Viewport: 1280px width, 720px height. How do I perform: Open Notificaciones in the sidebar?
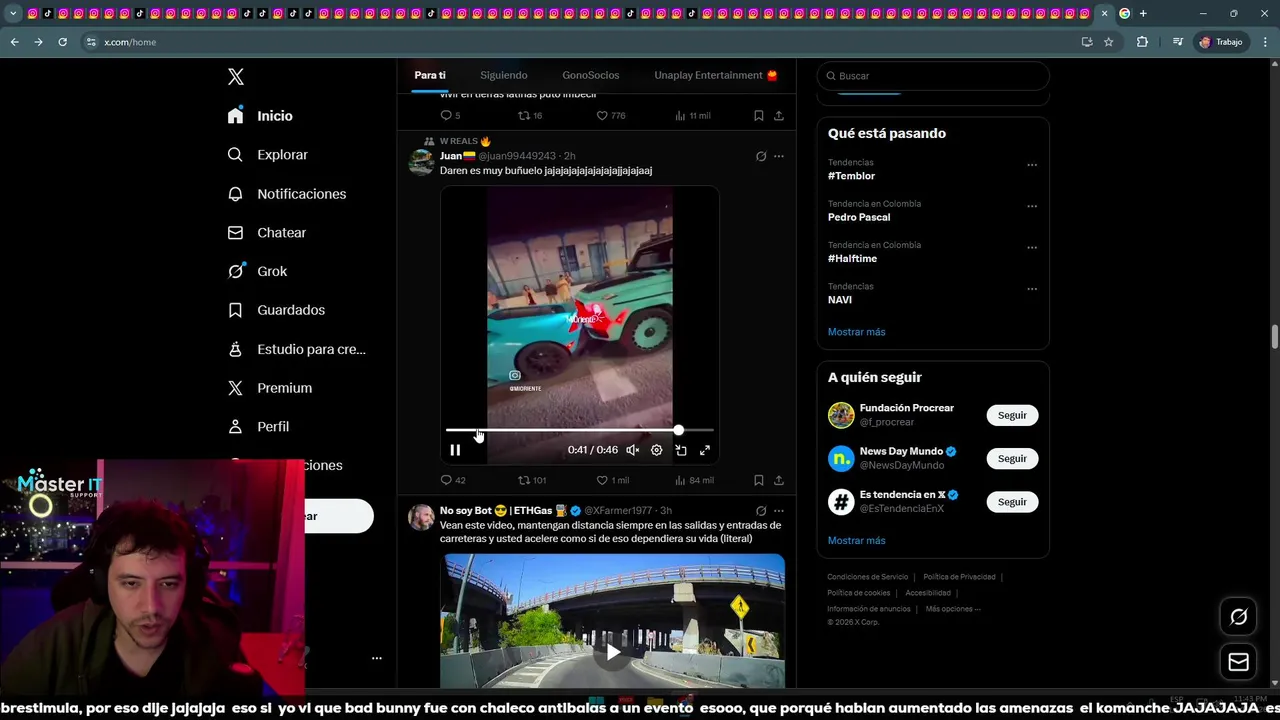286,194
